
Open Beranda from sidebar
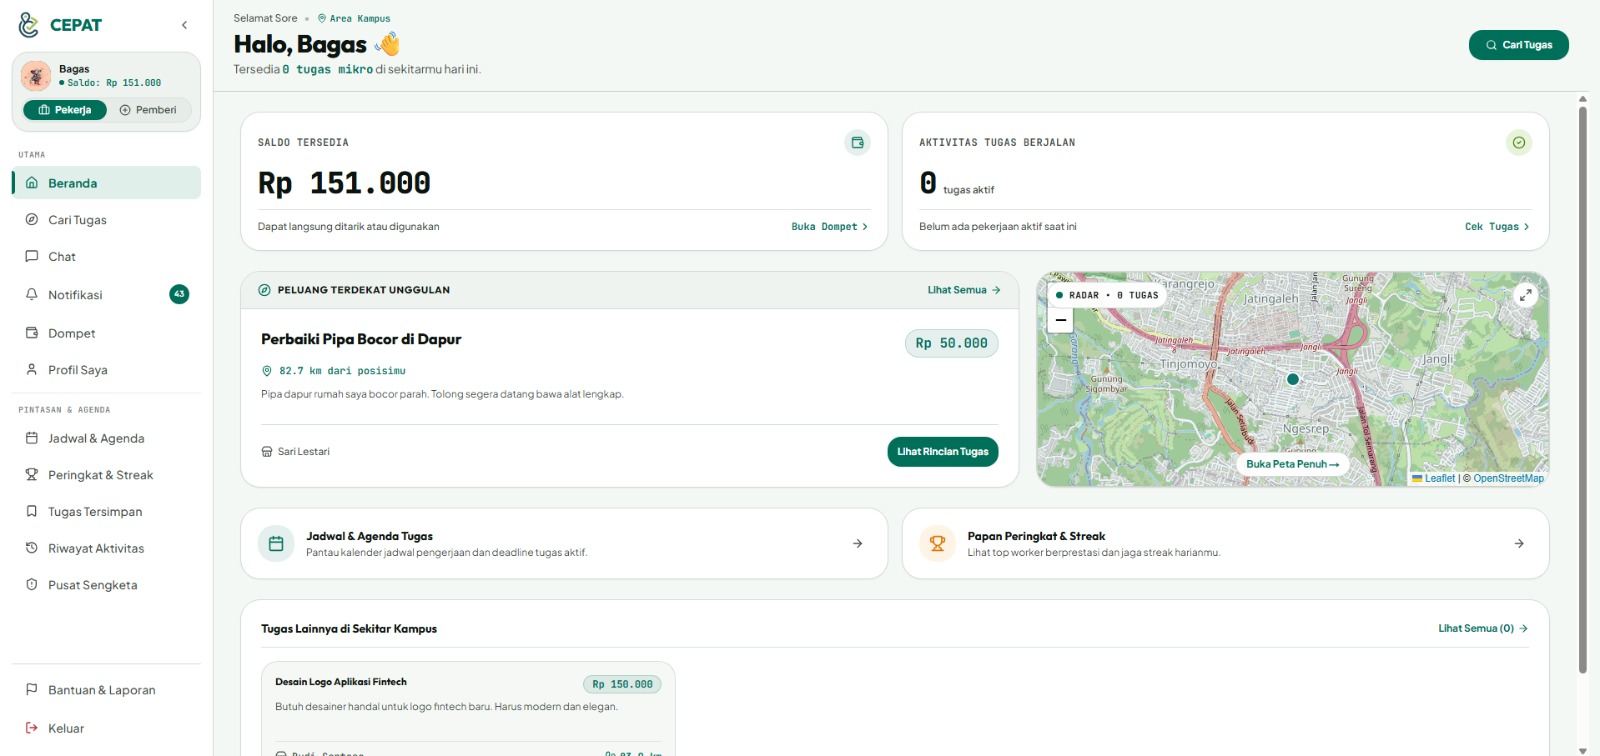coord(106,183)
